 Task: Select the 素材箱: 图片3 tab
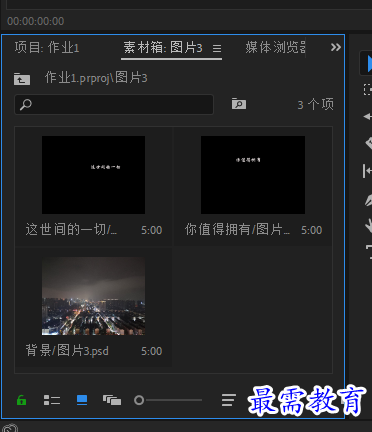(163, 48)
